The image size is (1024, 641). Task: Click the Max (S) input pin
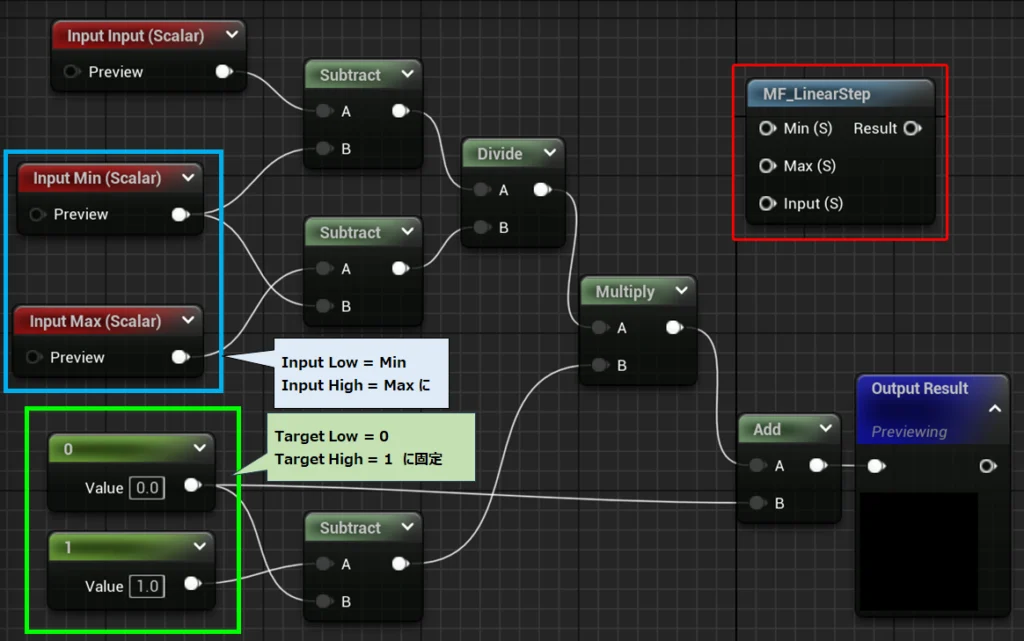767,166
